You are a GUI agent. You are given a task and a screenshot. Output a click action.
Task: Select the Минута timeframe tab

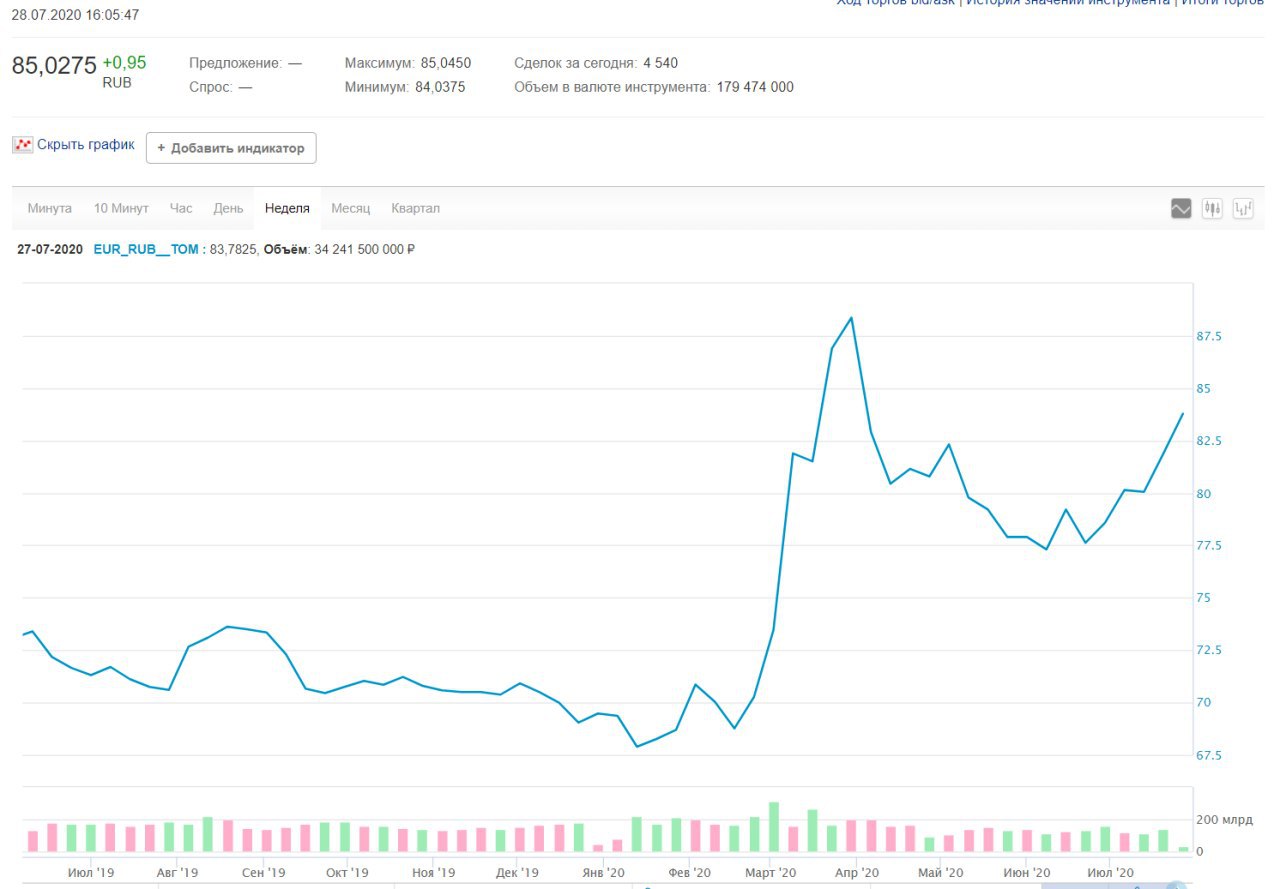click(x=50, y=209)
